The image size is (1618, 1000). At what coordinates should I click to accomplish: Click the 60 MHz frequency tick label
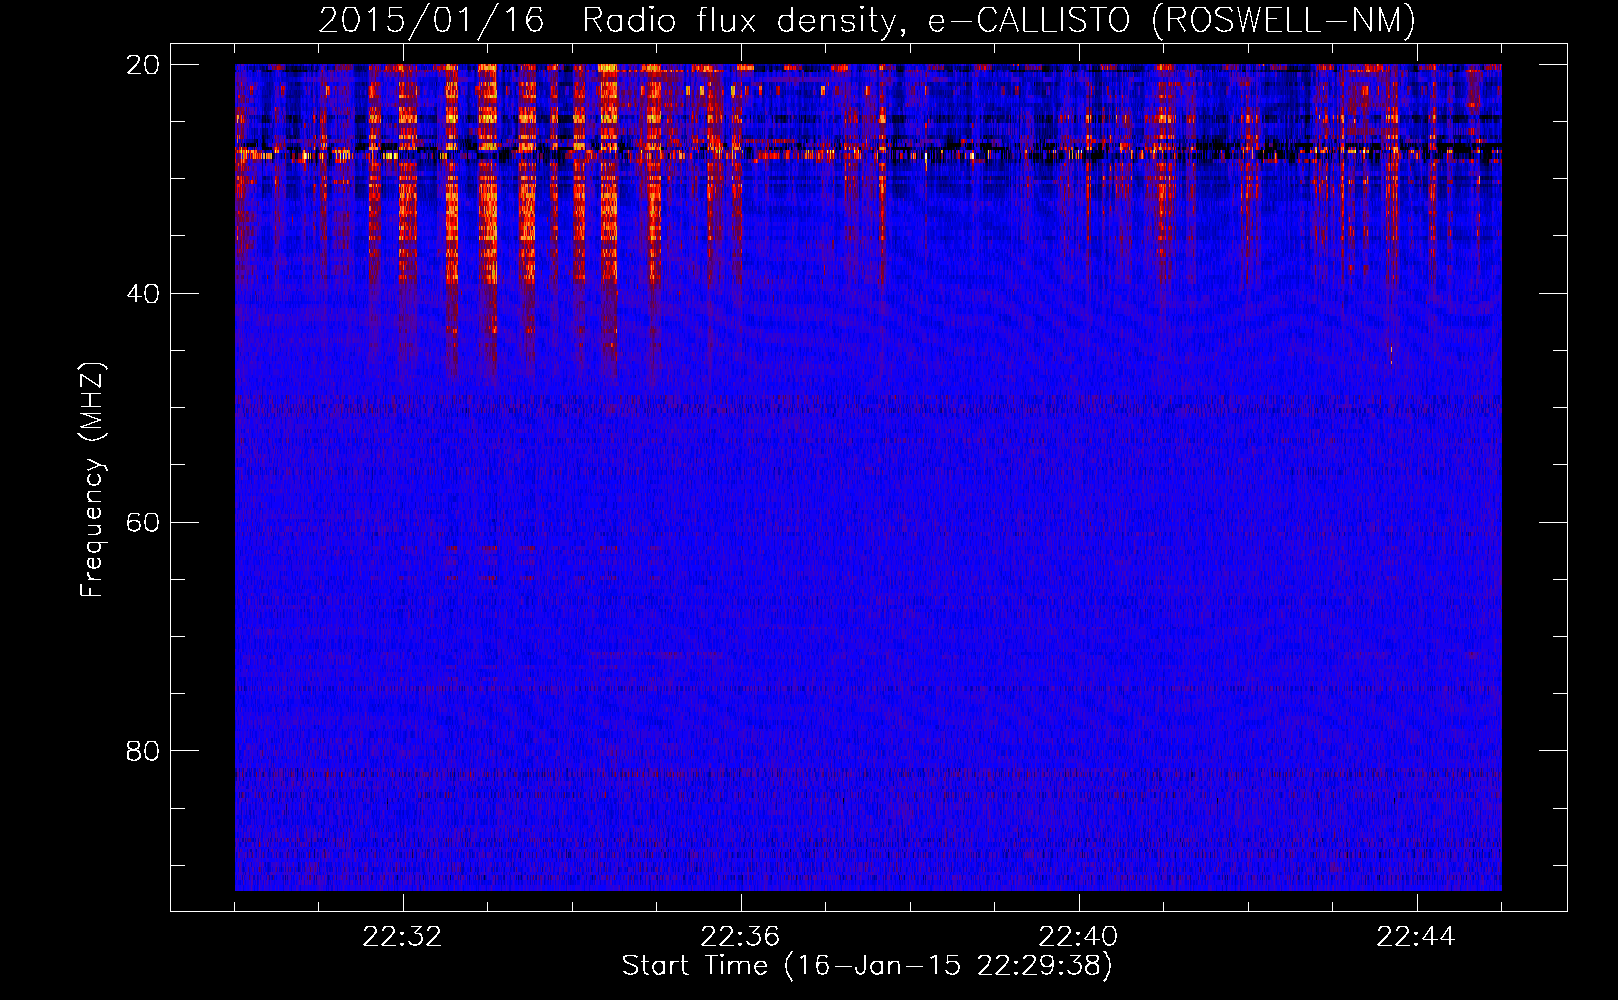(143, 522)
